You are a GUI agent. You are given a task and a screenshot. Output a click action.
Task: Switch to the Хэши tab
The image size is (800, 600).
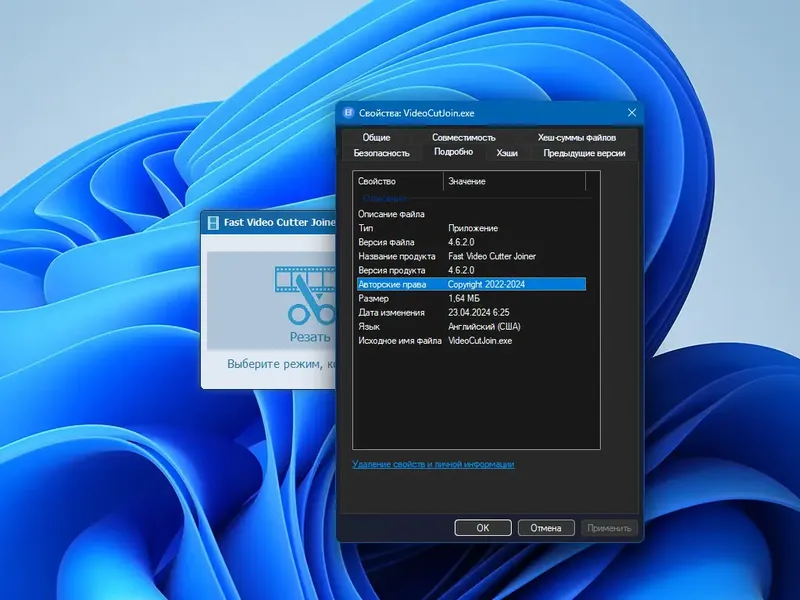[x=505, y=152]
